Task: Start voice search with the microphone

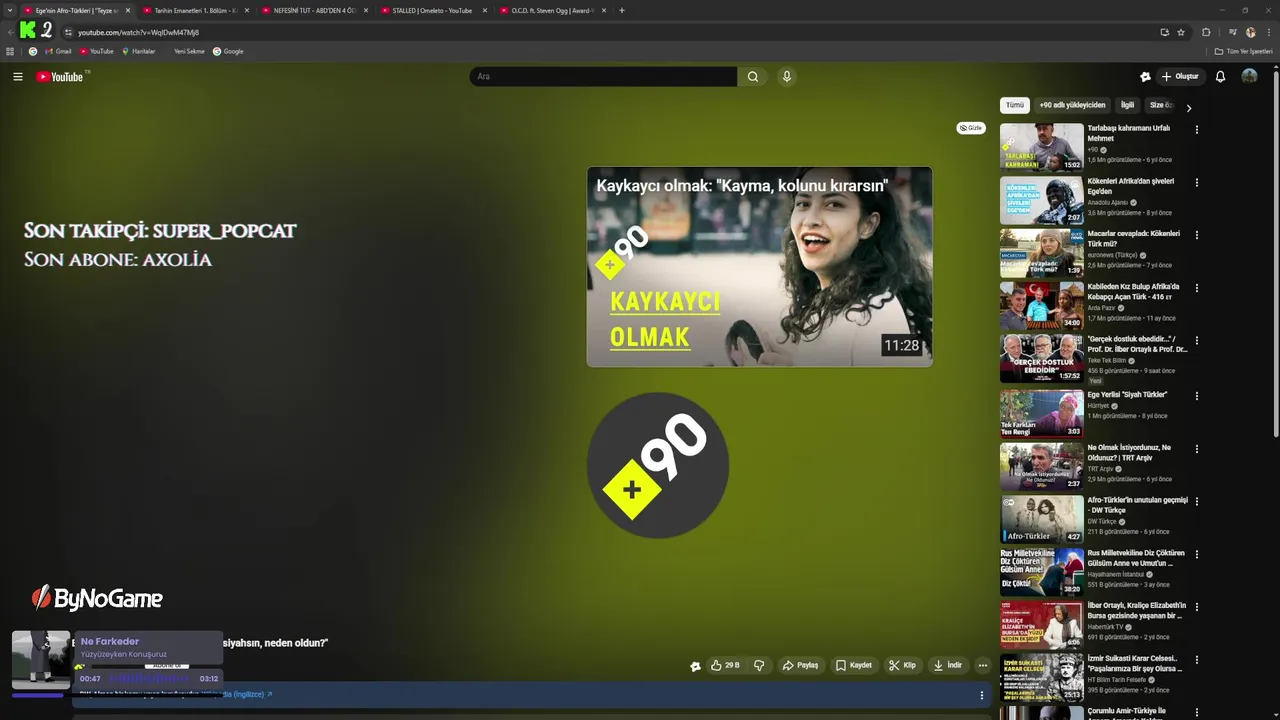Action: (787, 77)
